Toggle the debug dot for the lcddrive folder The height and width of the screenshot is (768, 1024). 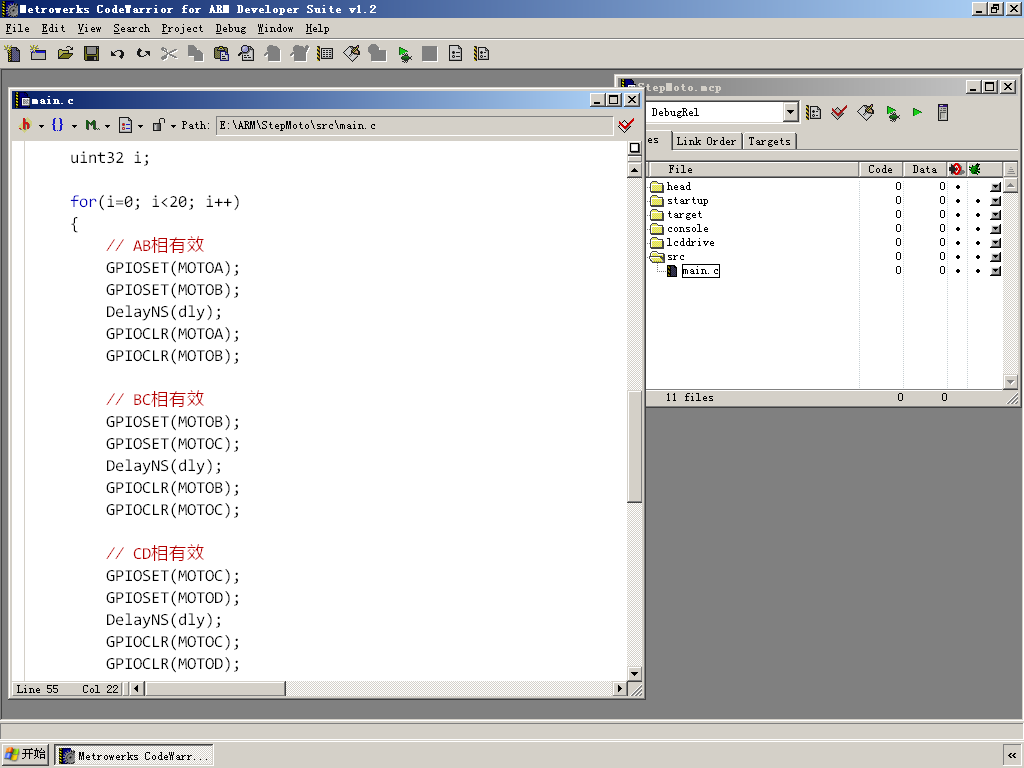click(x=978, y=243)
